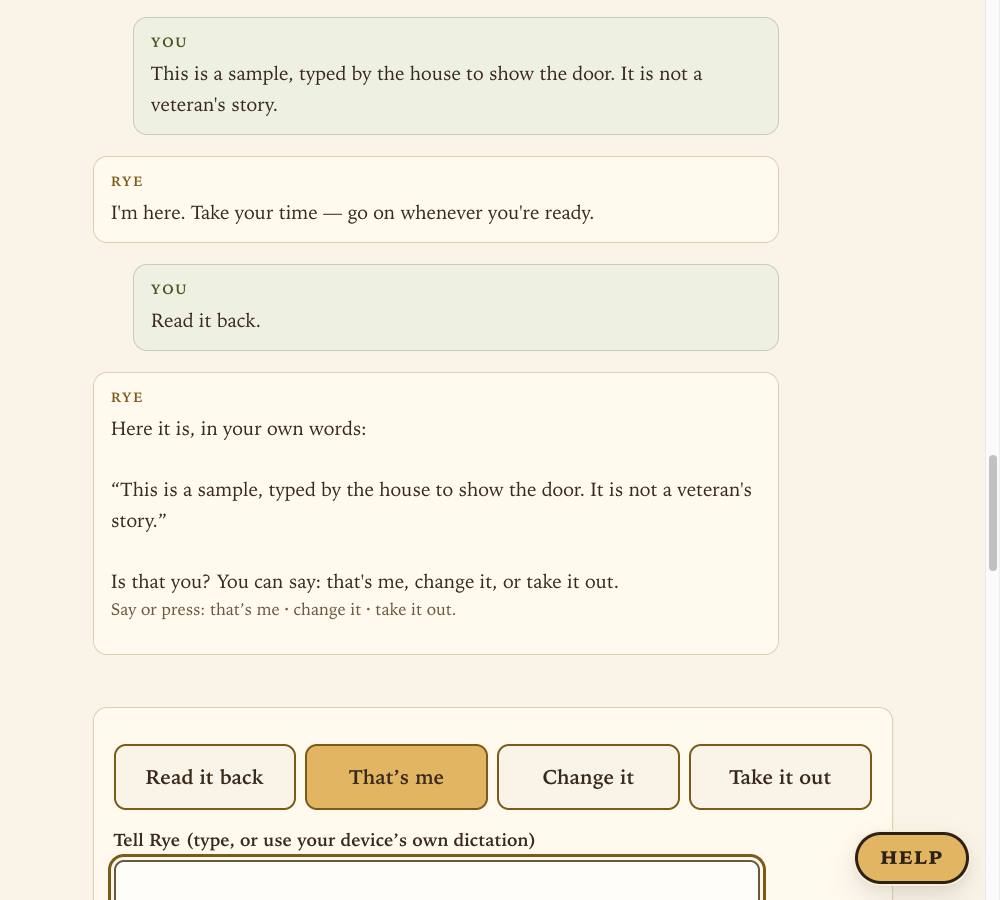Click the RYE label on first reply
The image size is (1000, 900).
(x=127, y=181)
